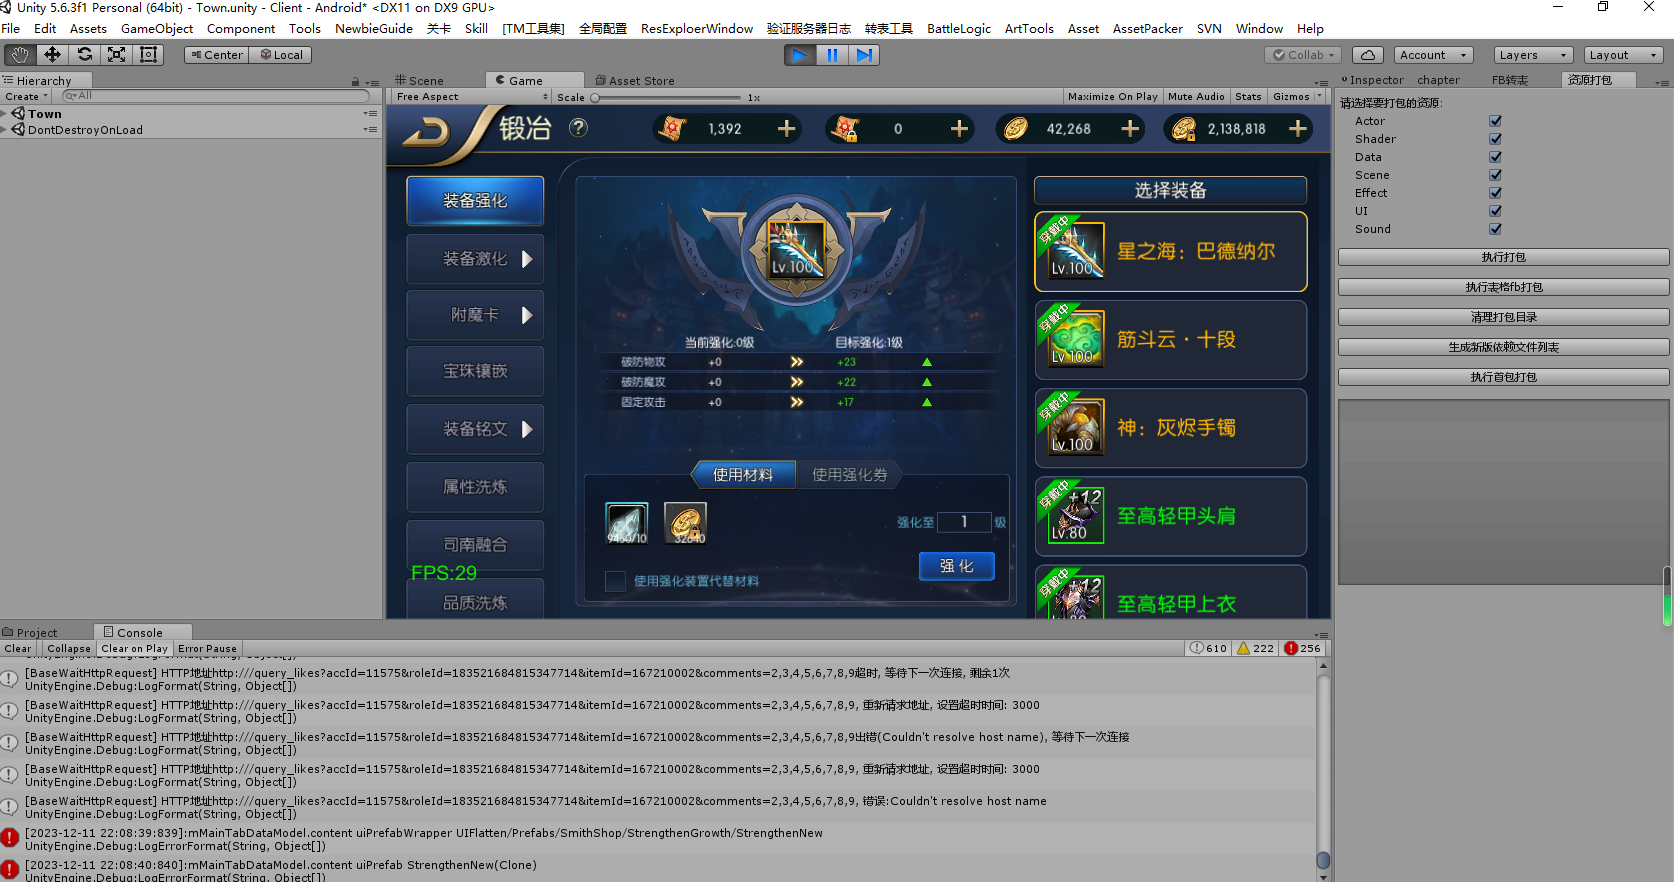The image size is (1674, 882).
Task: Click the 执行打包 button
Action: point(1503,257)
